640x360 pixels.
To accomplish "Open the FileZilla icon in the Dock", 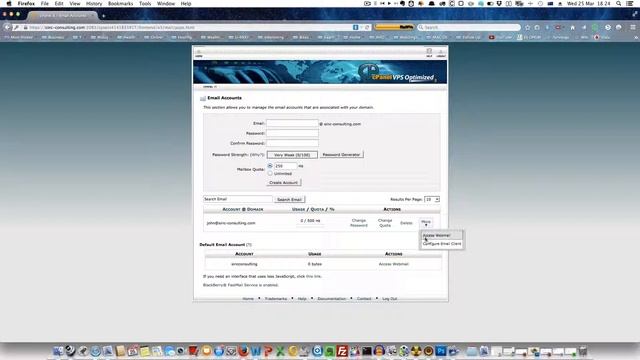I will pos(342,351).
